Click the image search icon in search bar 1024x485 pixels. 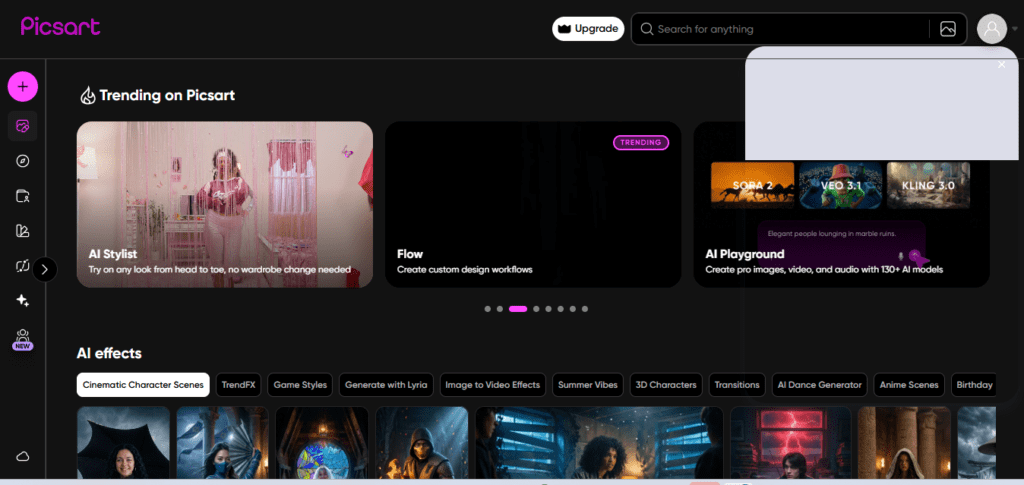(948, 29)
